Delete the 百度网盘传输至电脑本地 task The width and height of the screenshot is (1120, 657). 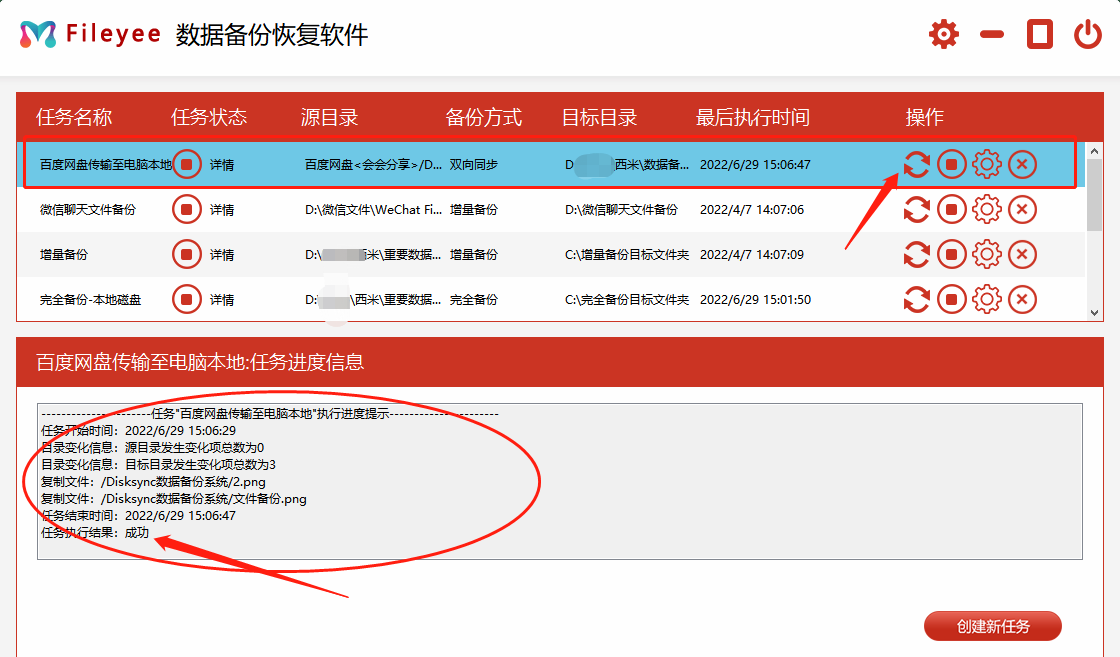pyautogui.click(x=1021, y=164)
